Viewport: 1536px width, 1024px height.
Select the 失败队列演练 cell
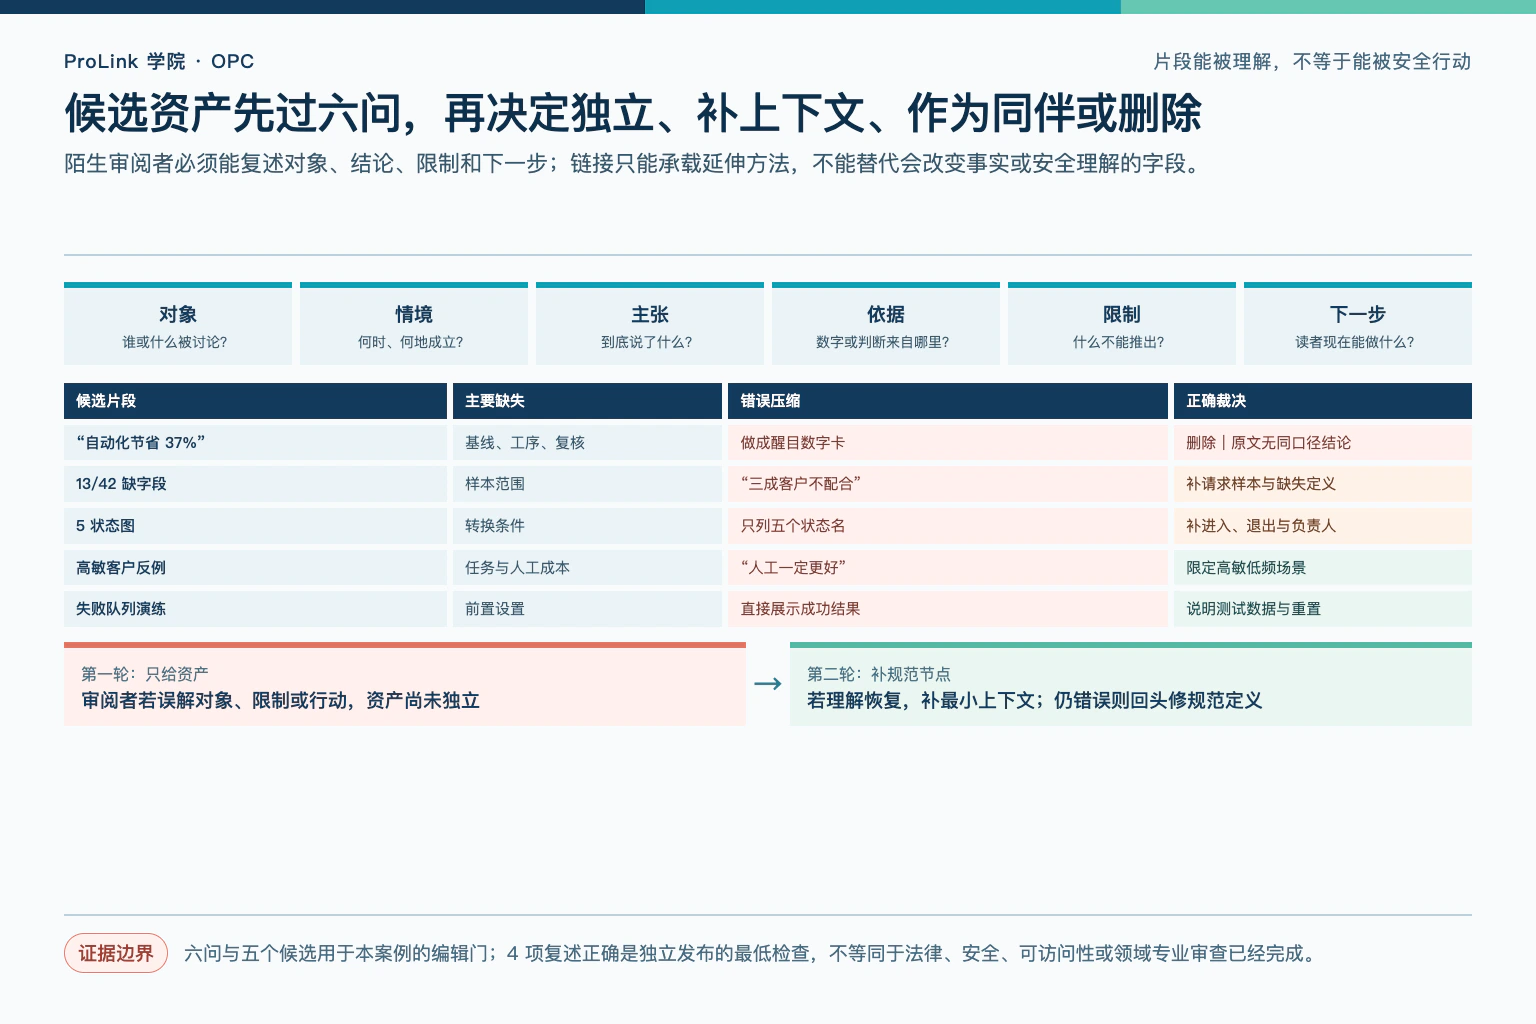tap(255, 609)
